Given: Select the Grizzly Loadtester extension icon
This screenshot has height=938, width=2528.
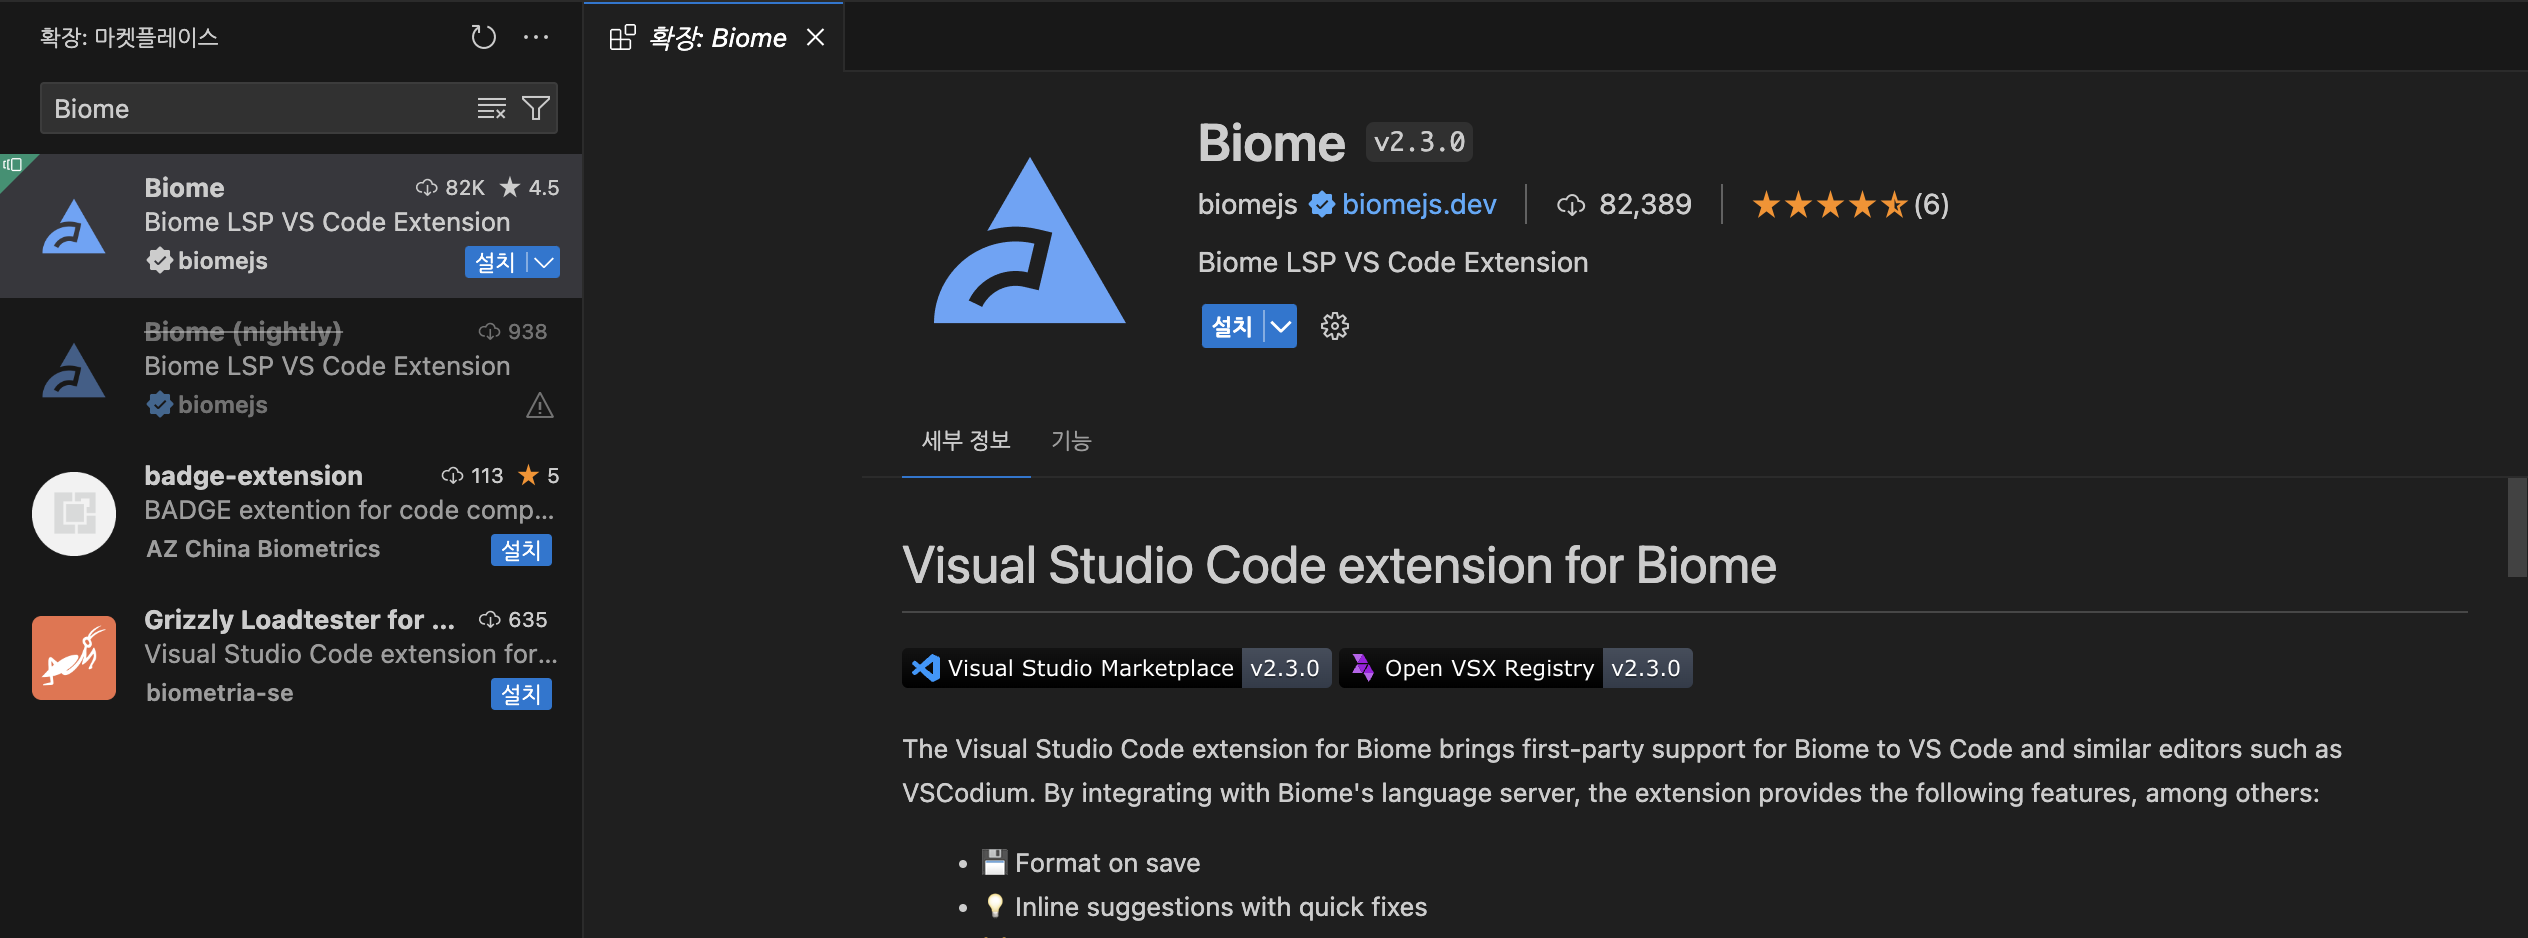Looking at the screenshot, I should [x=74, y=657].
